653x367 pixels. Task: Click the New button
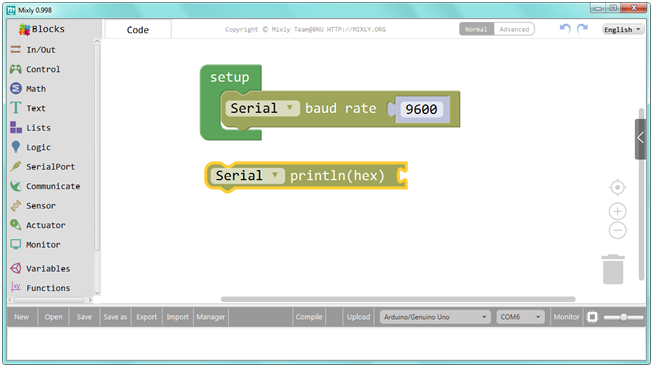click(22, 317)
